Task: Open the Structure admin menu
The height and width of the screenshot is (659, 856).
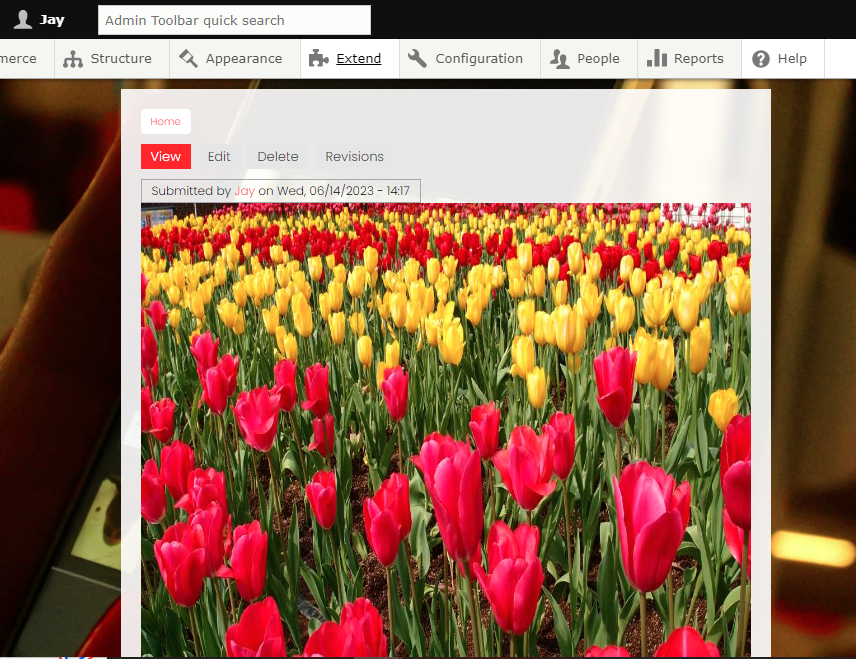Action: tap(111, 58)
